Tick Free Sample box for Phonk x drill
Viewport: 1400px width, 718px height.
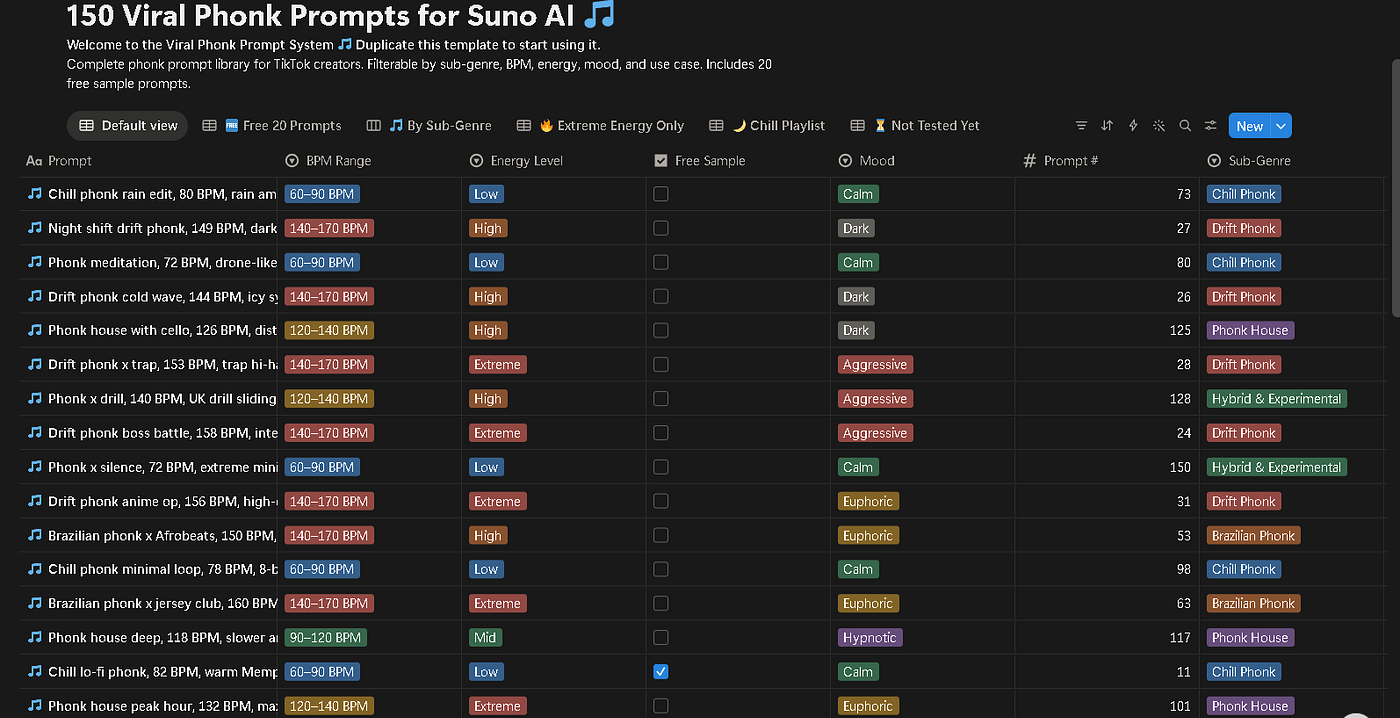[x=661, y=399]
